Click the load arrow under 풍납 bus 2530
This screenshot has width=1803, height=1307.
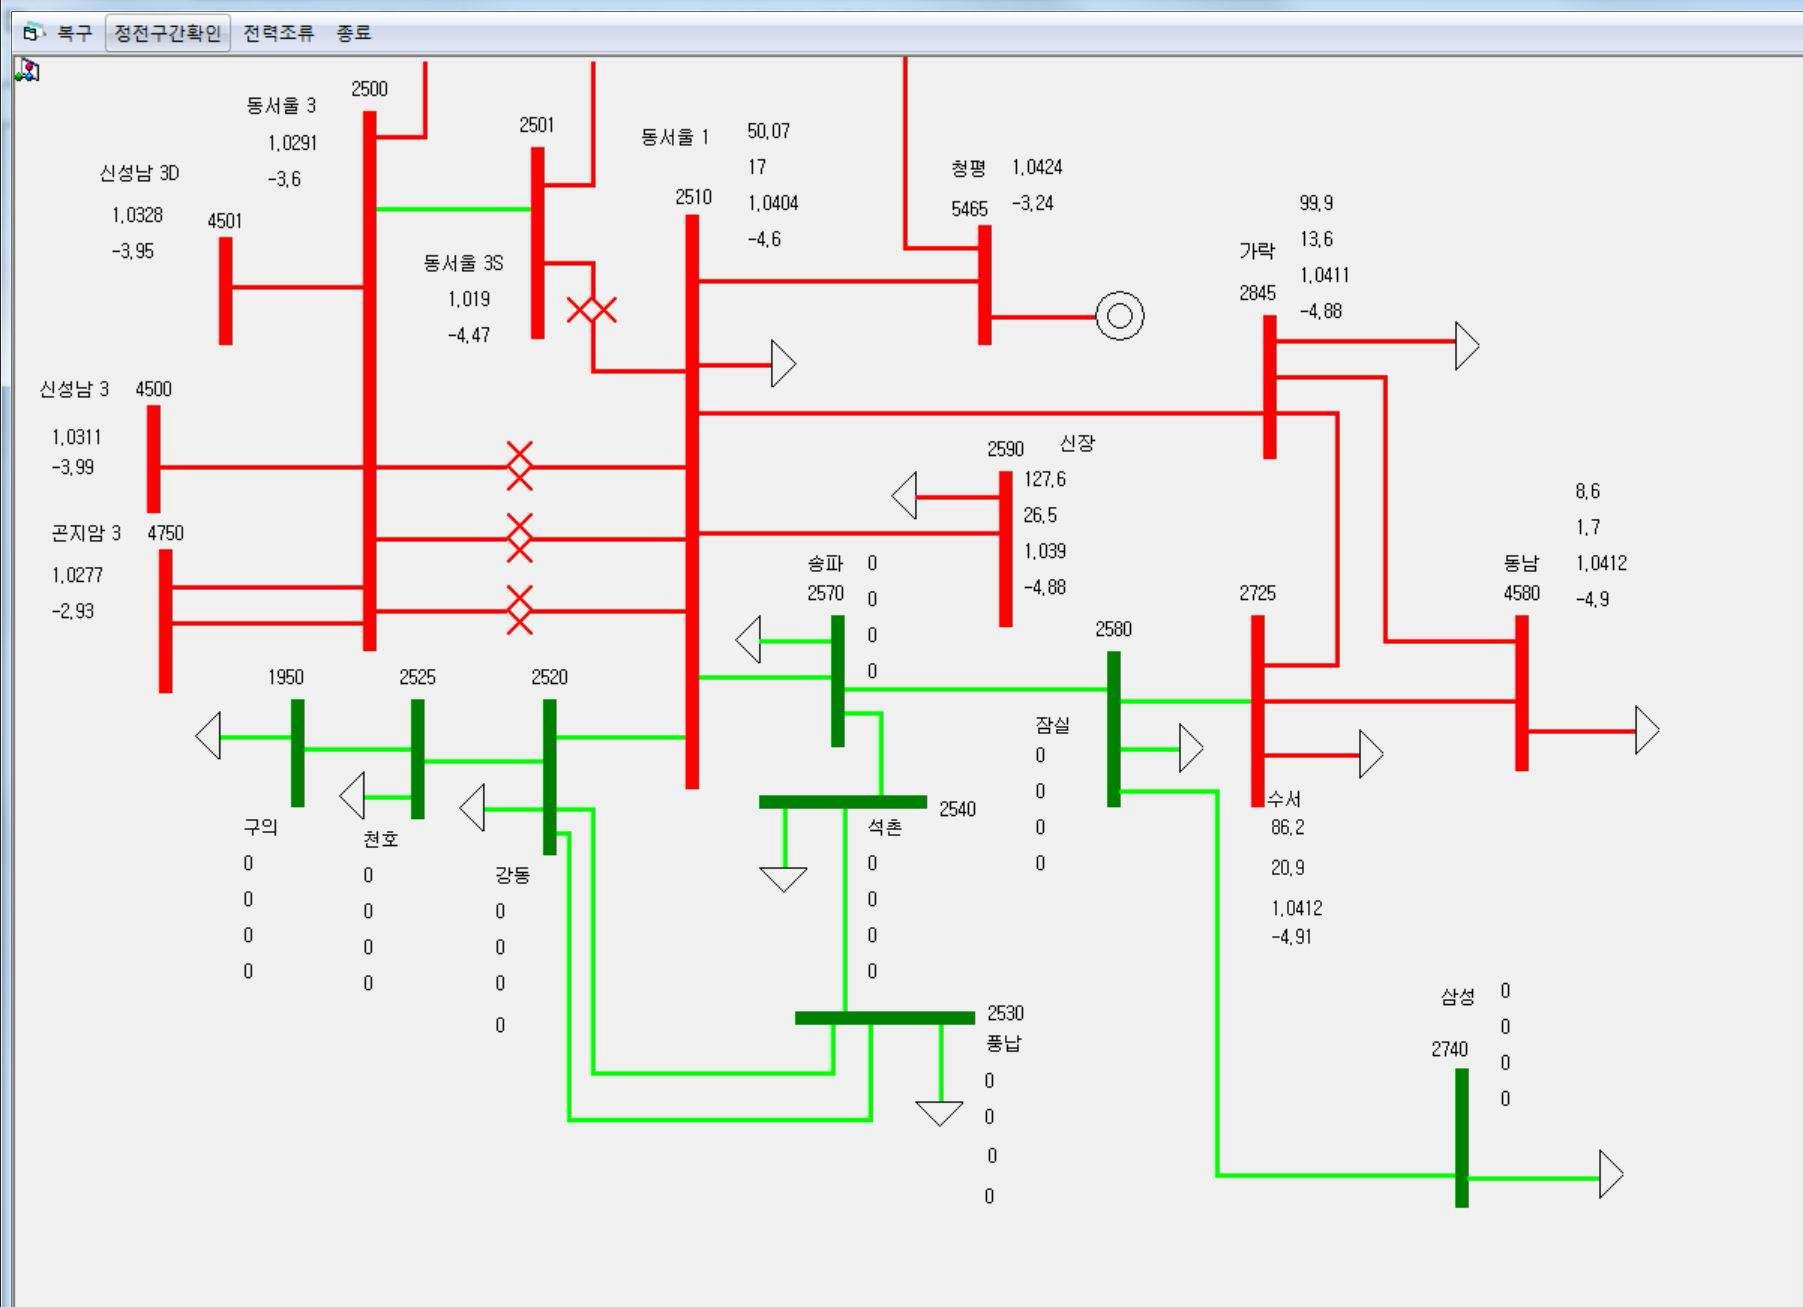click(939, 1114)
